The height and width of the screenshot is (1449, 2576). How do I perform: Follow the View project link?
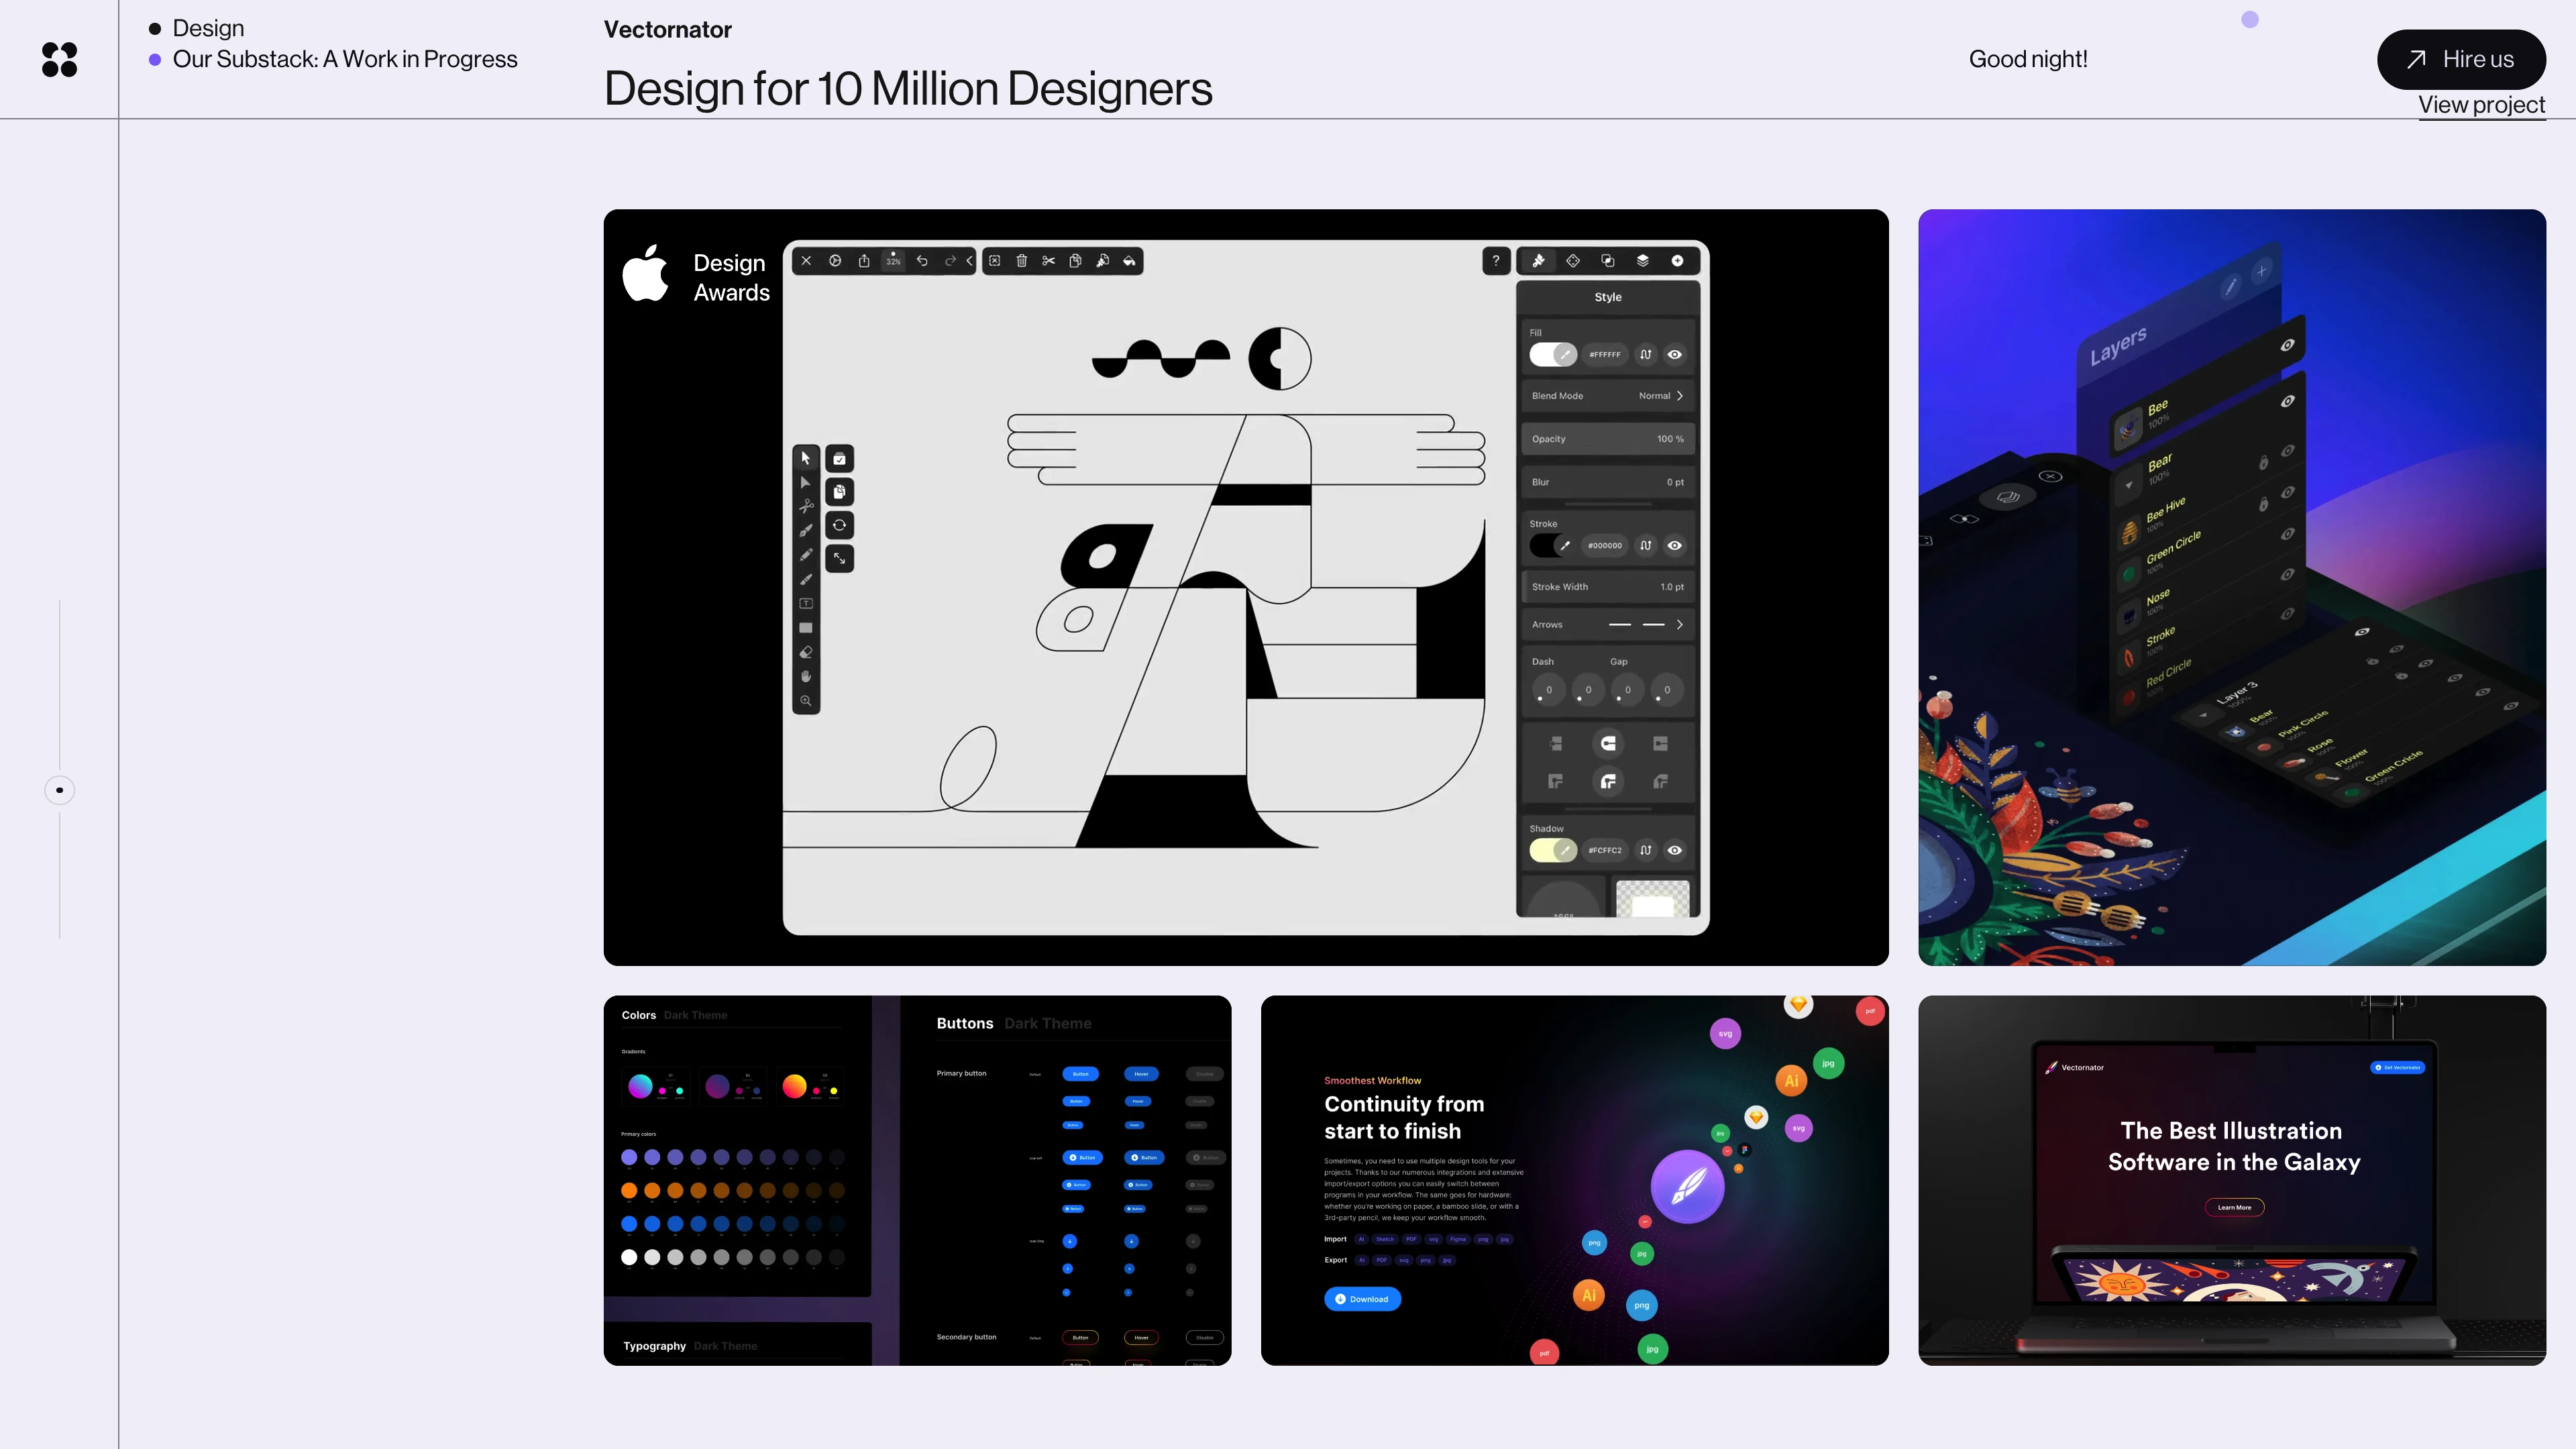point(2481,105)
